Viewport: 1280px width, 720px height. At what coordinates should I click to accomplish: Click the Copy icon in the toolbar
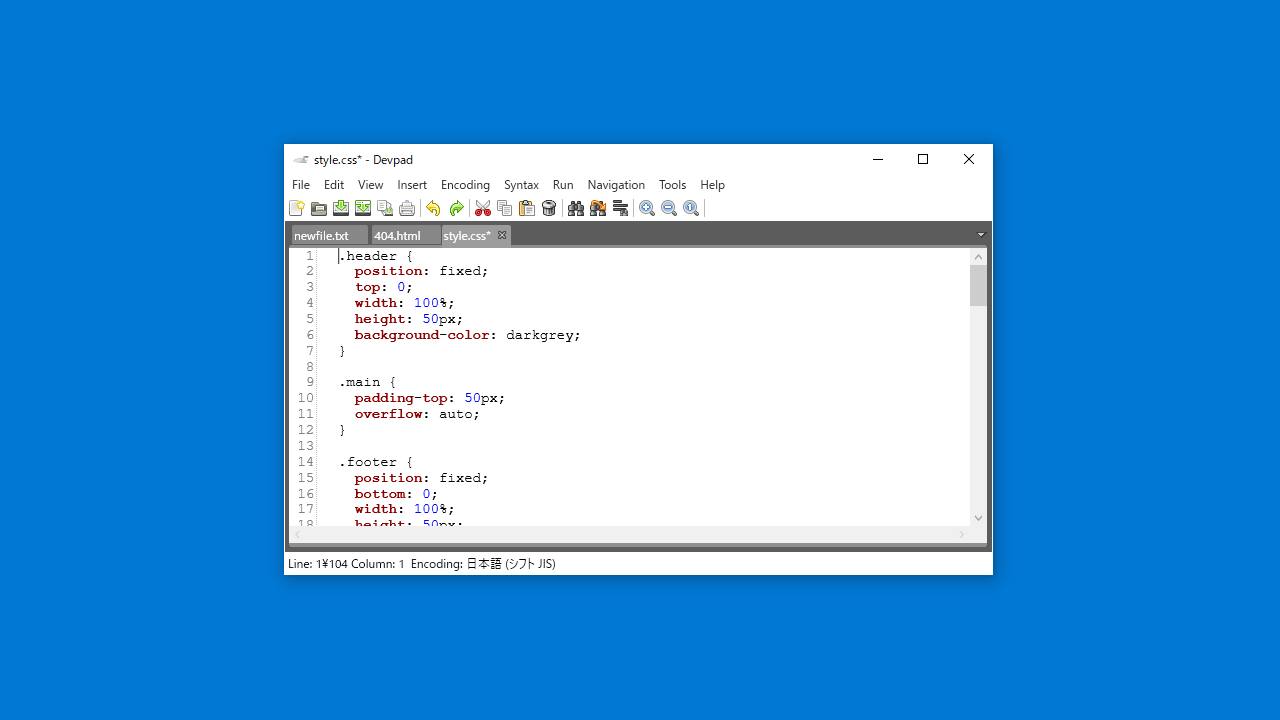pos(505,208)
